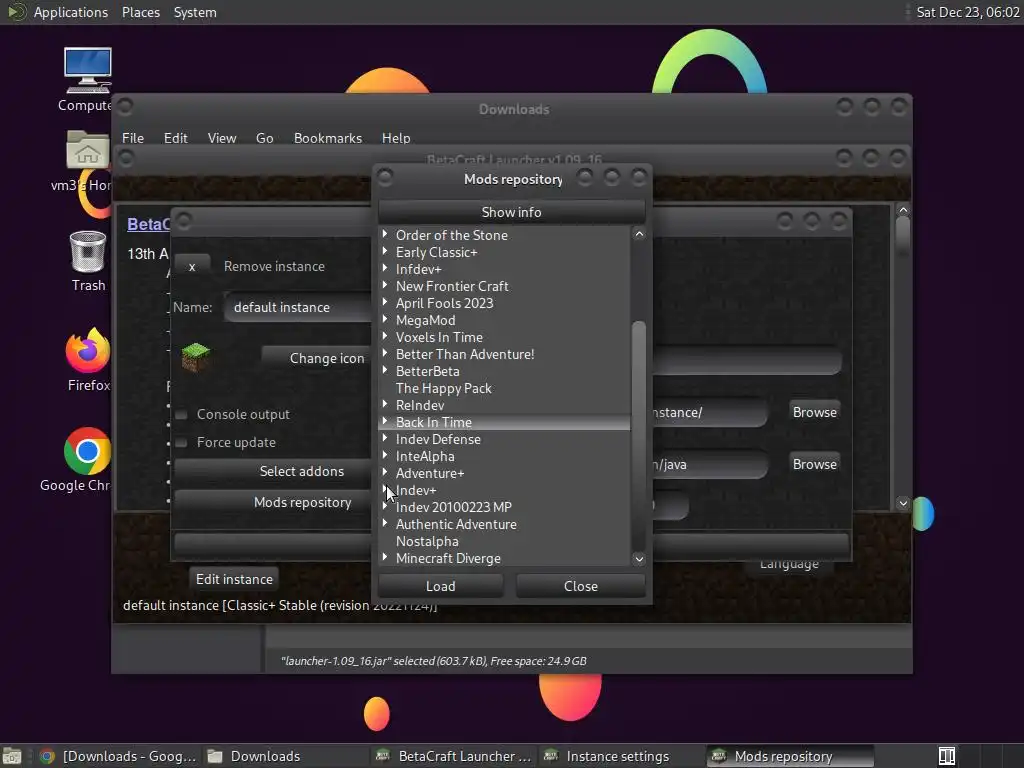
Task: Open the Bookmarks menu in Downloads
Action: click(328, 138)
